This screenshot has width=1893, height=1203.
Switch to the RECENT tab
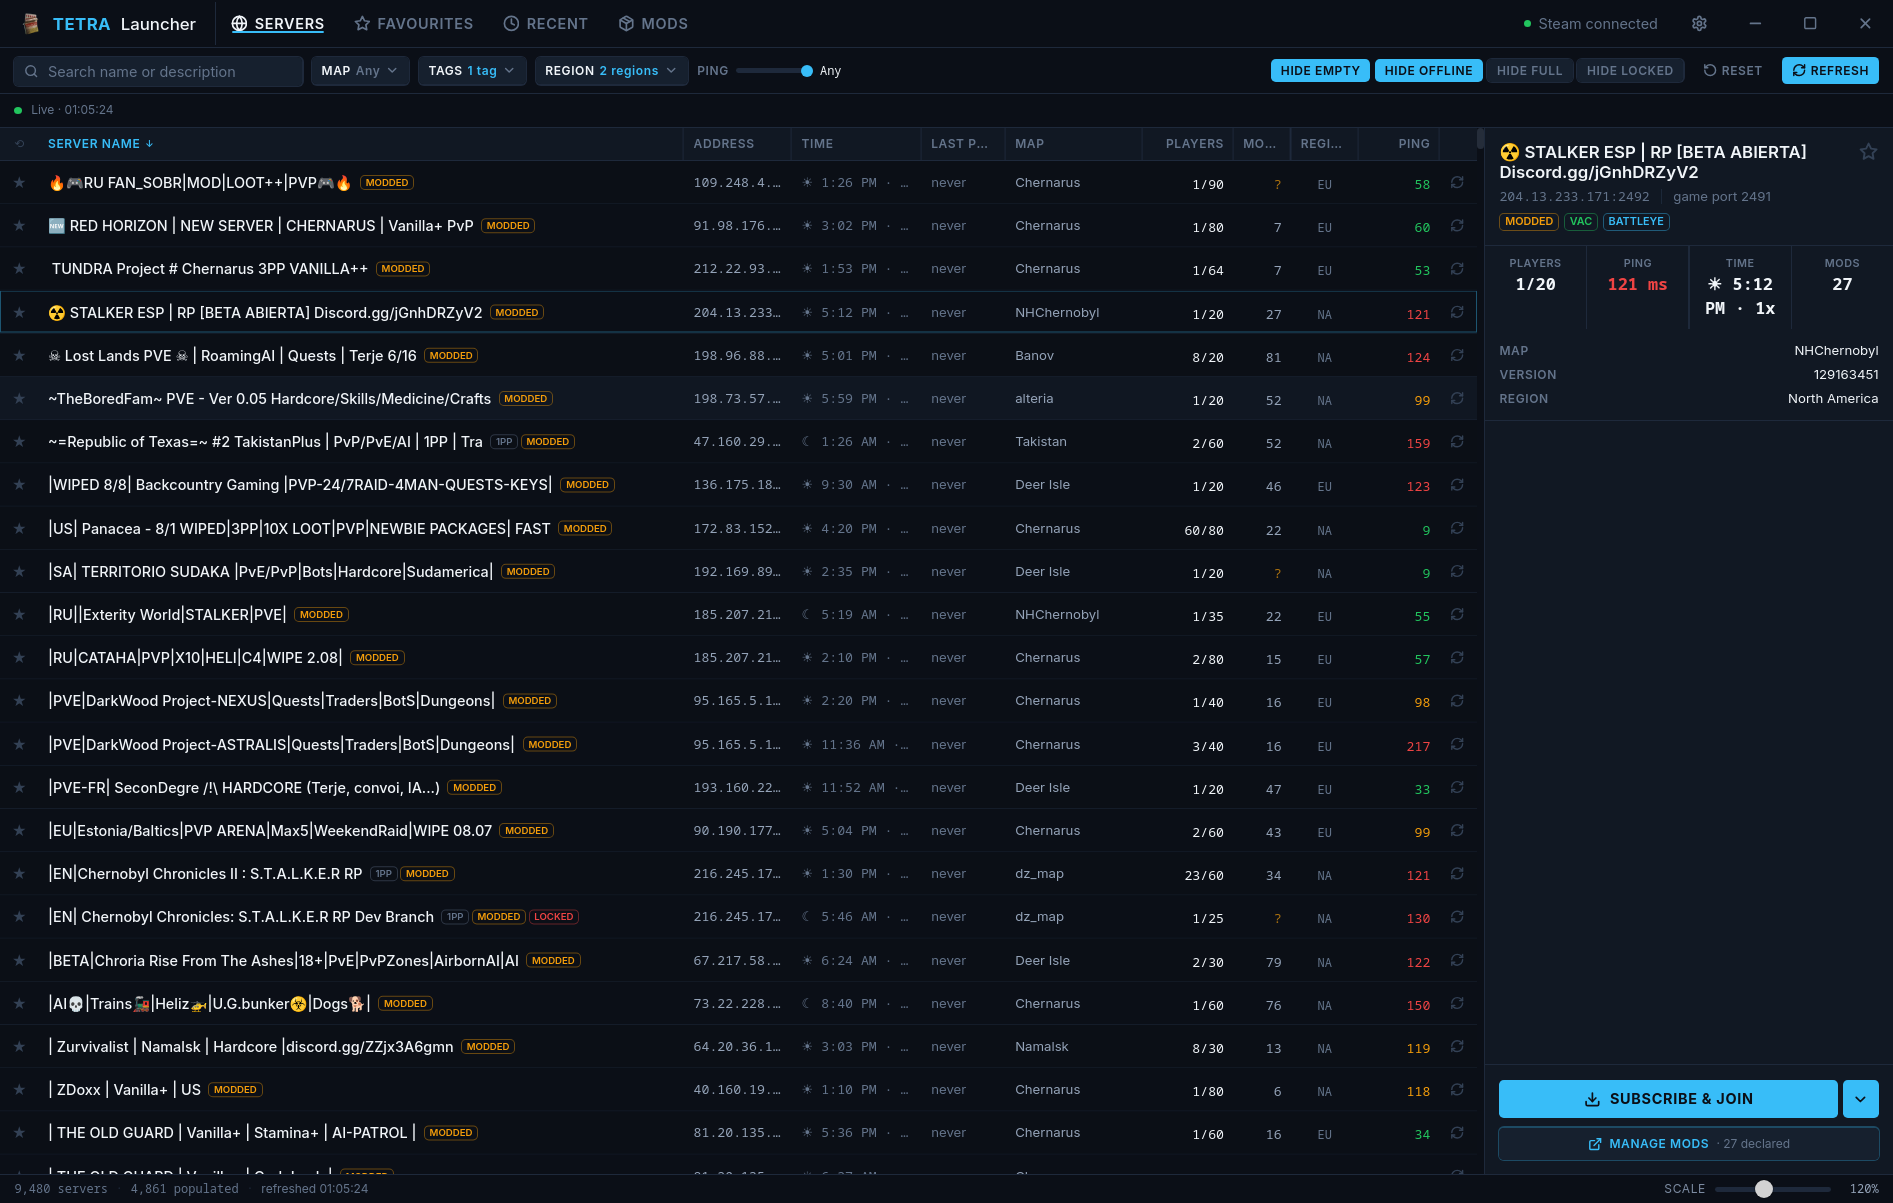click(546, 24)
